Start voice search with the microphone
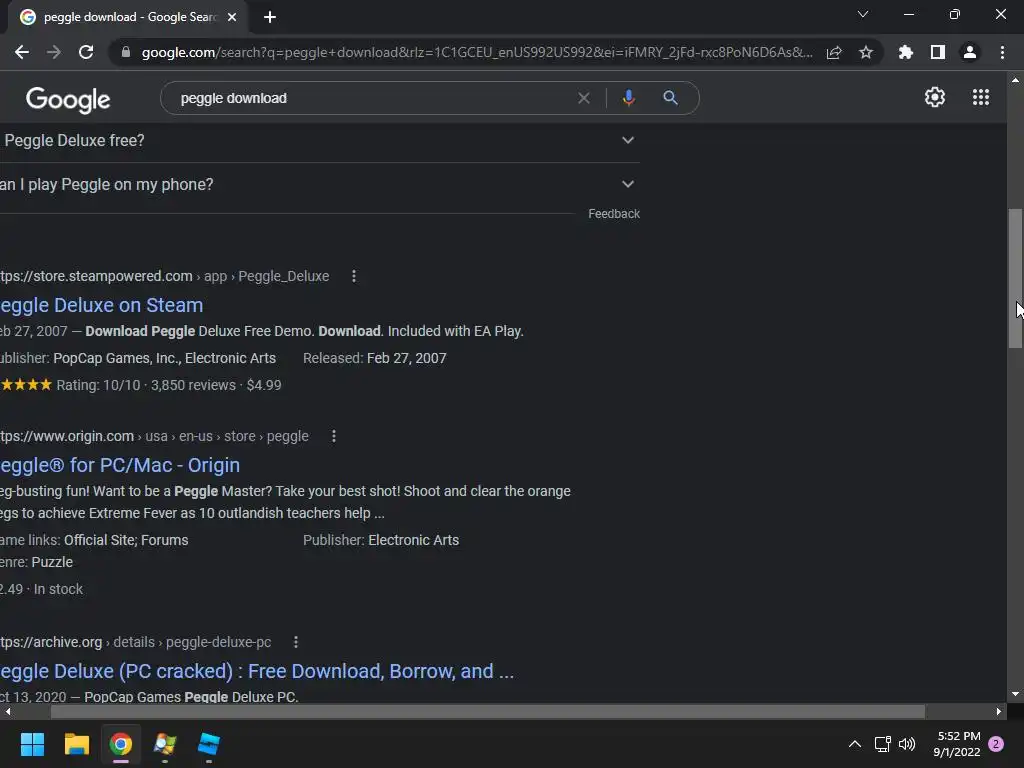 point(628,98)
